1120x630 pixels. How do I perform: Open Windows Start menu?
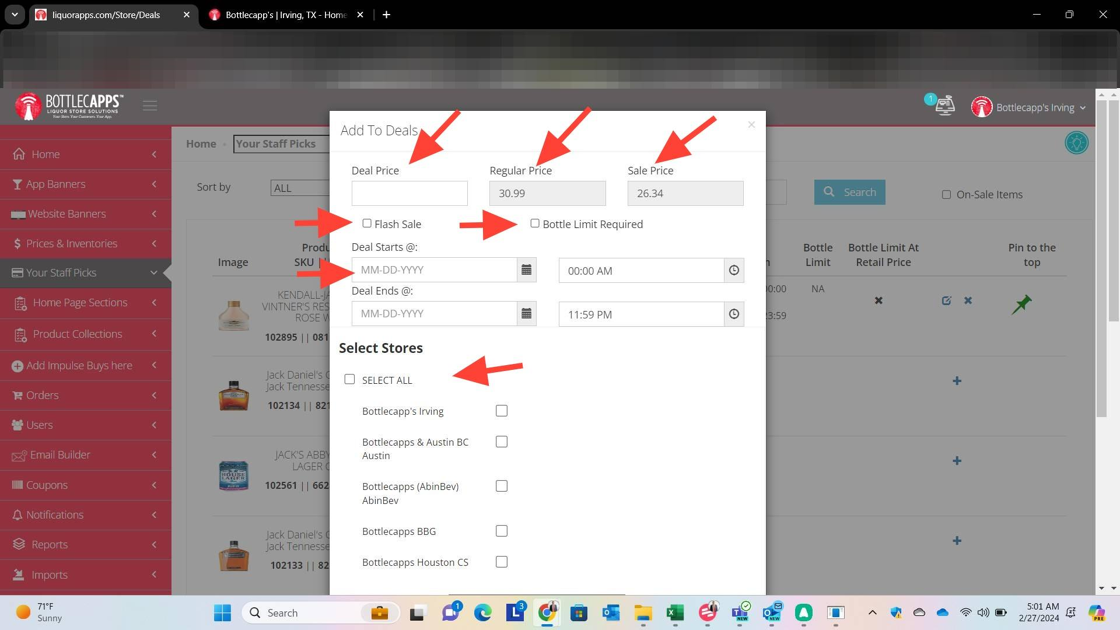[x=222, y=612]
